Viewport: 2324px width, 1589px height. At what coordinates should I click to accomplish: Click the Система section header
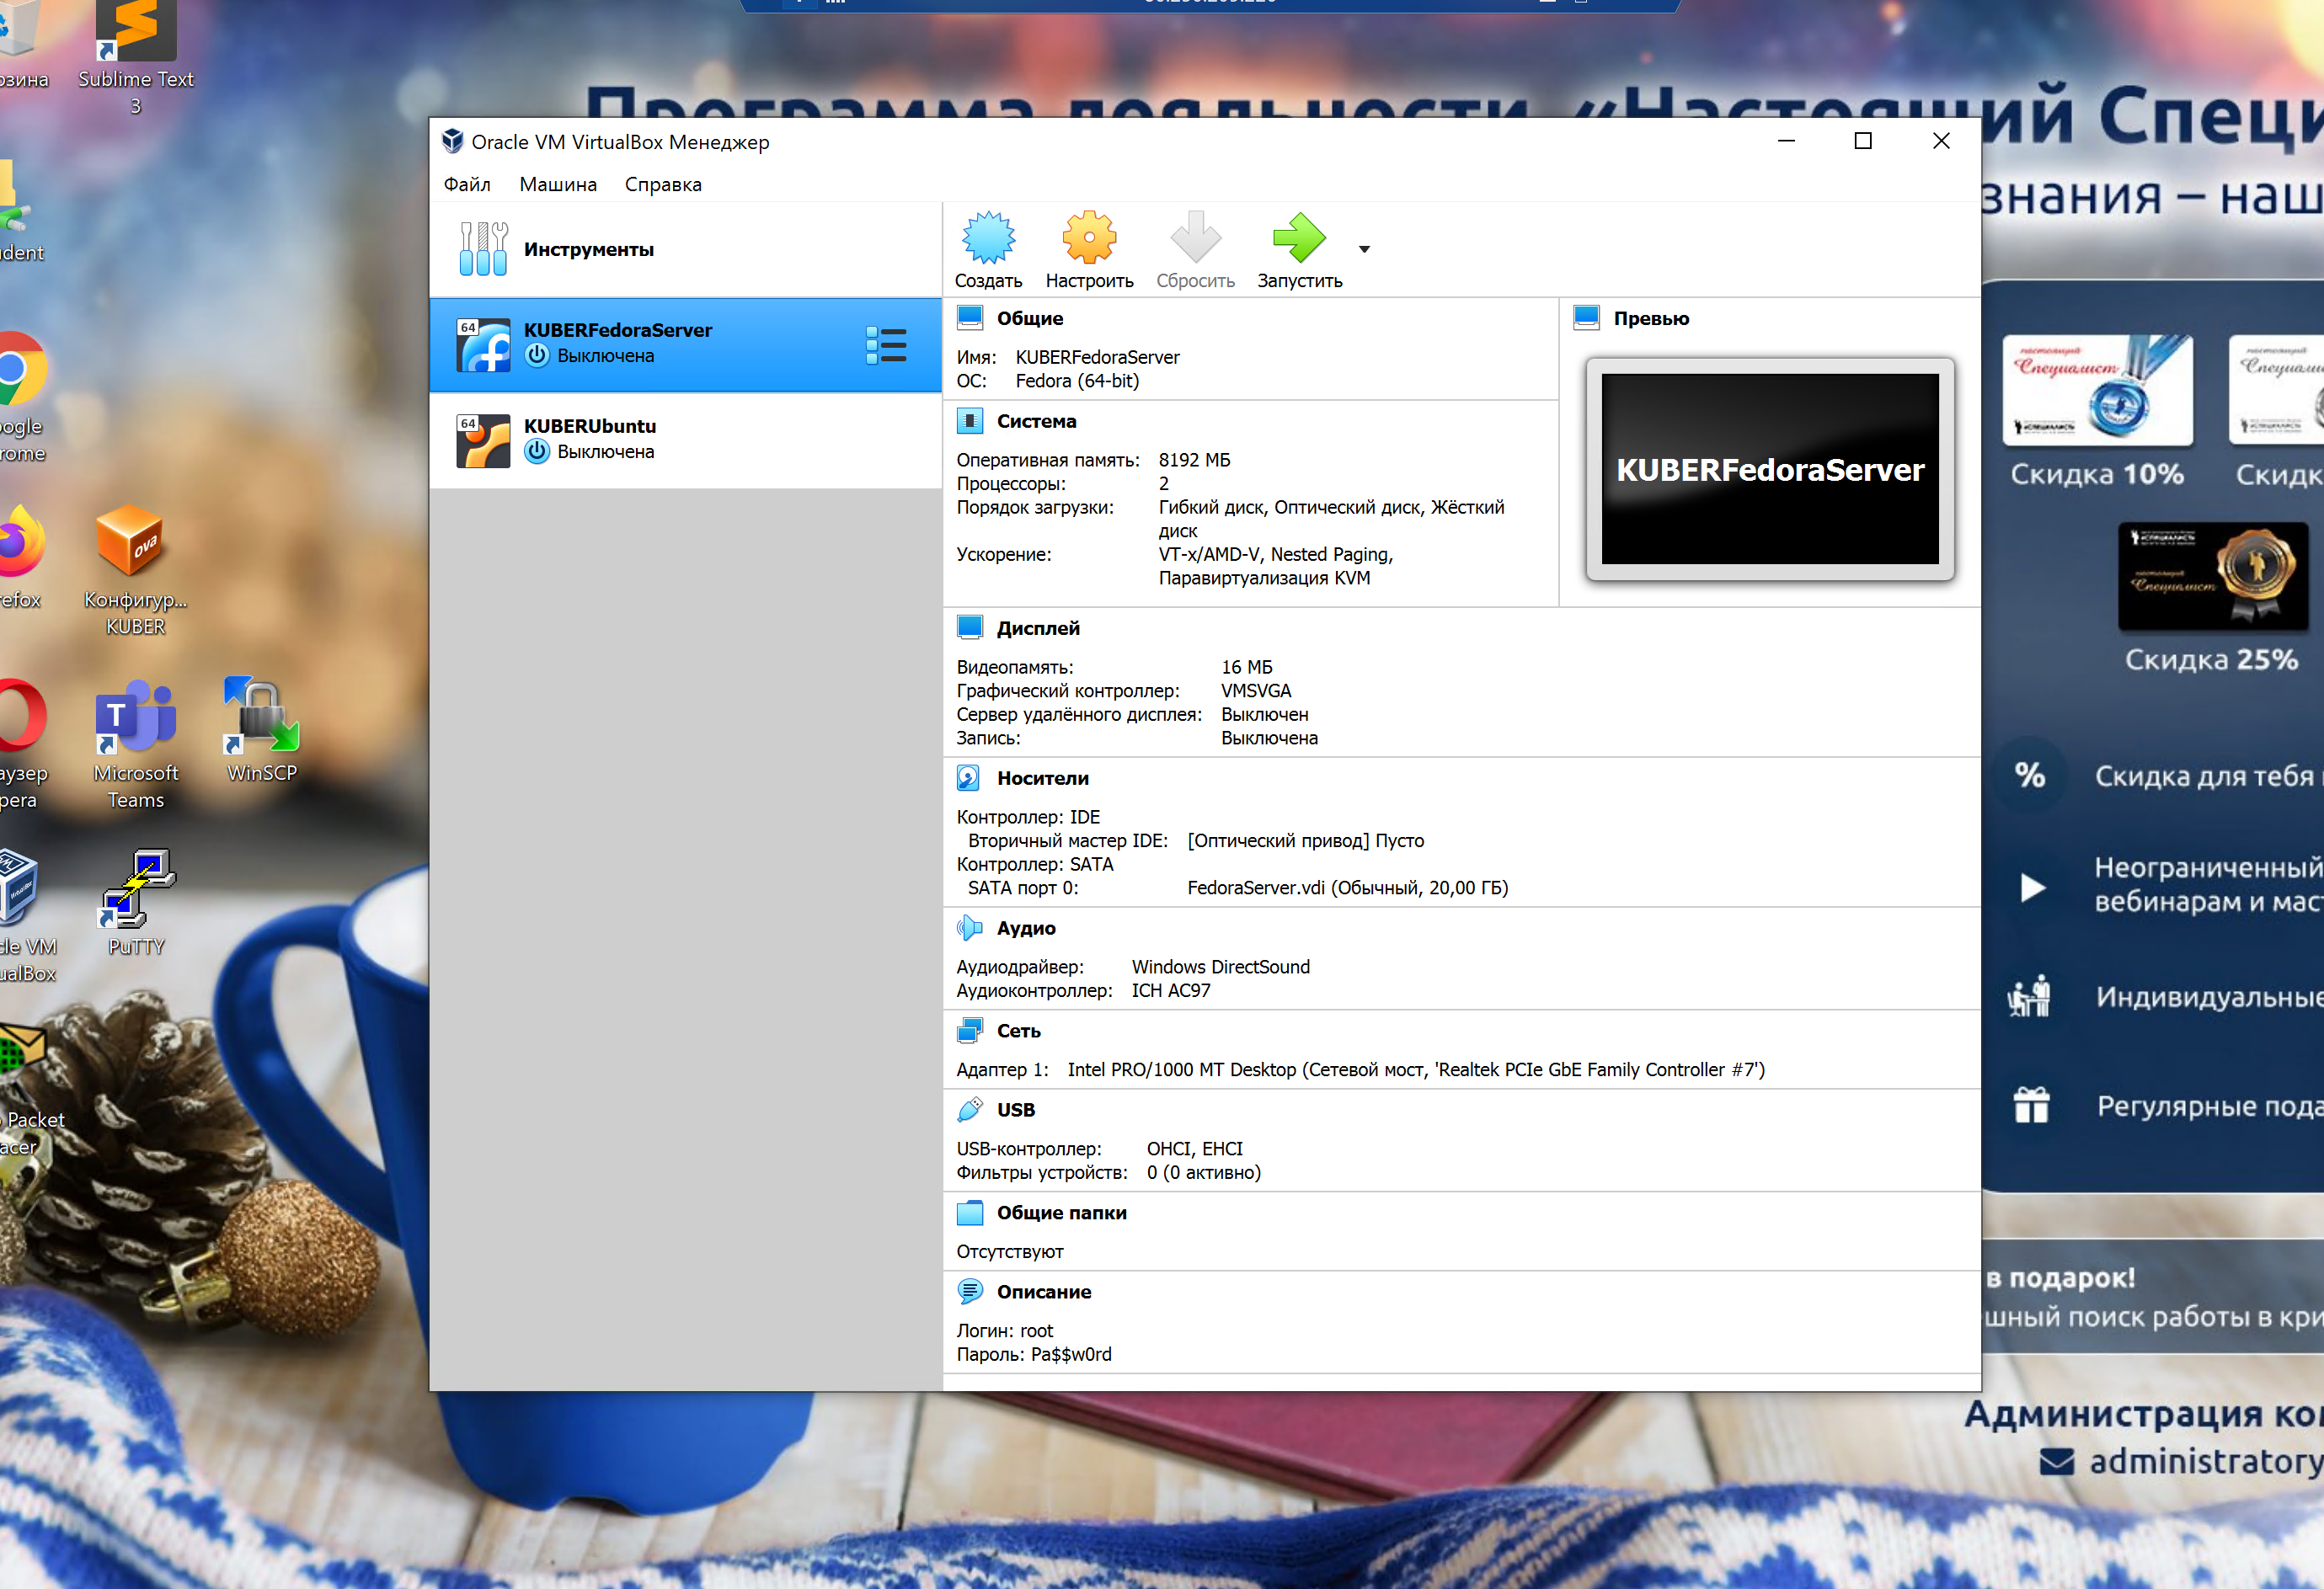1035,421
